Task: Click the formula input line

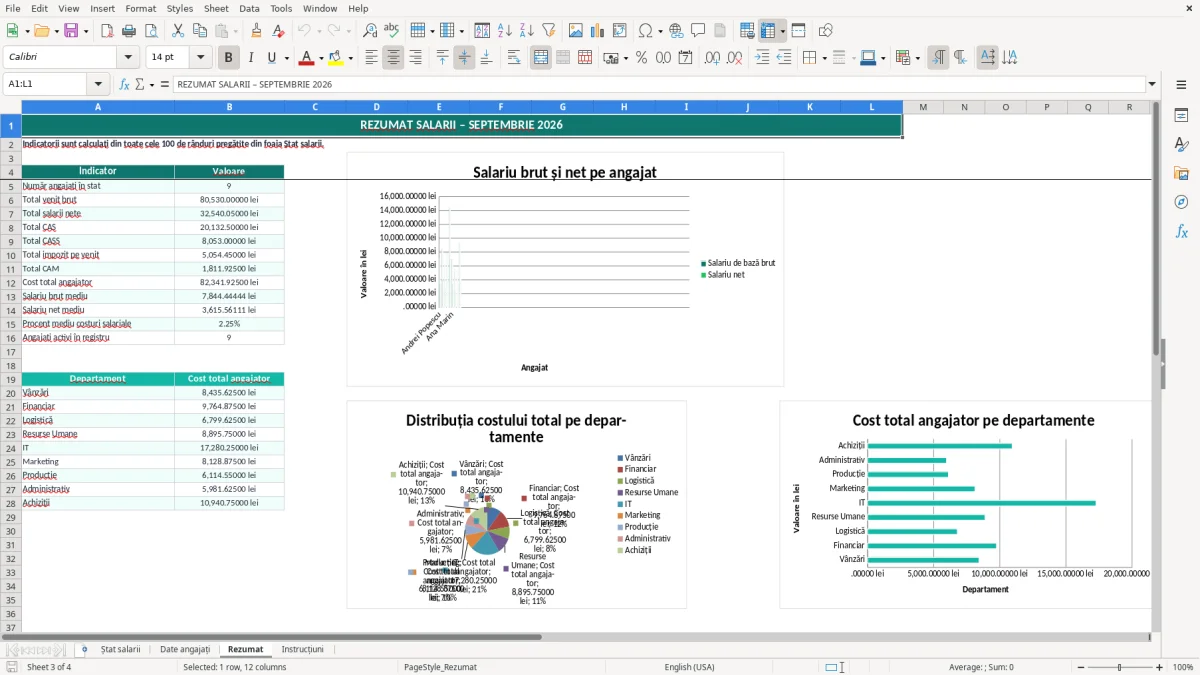Action: click(660, 84)
